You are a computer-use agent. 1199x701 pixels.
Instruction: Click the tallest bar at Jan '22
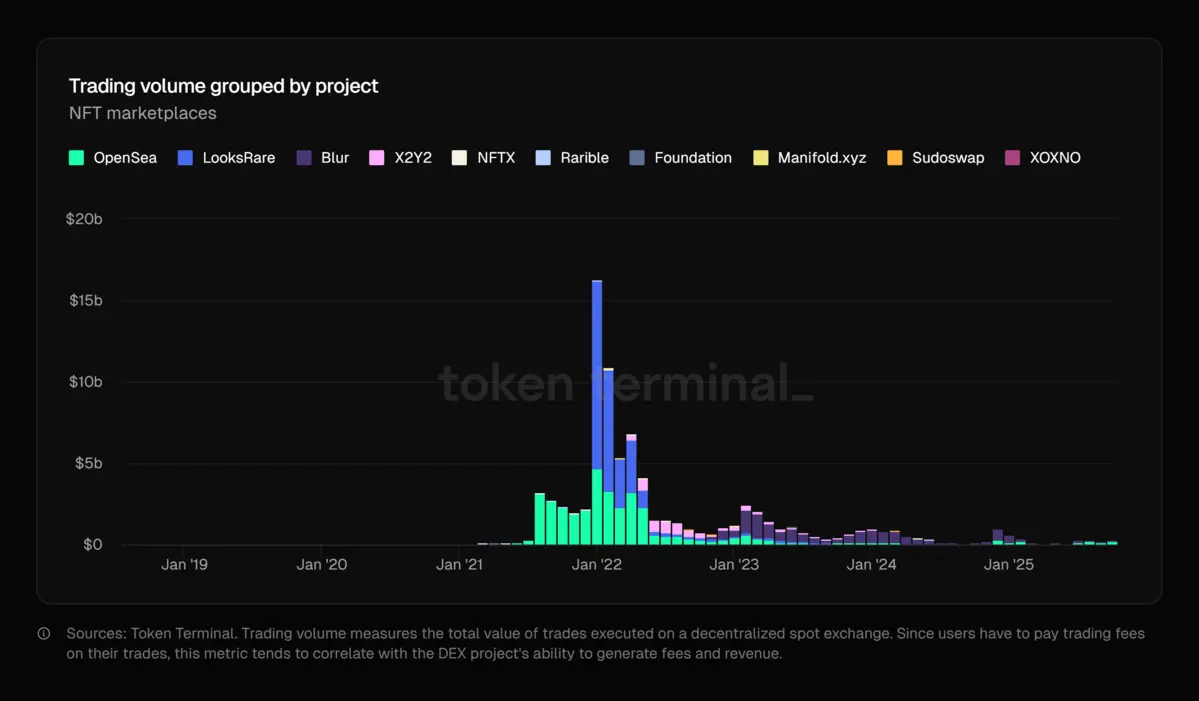pyautogui.click(x=597, y=400)
